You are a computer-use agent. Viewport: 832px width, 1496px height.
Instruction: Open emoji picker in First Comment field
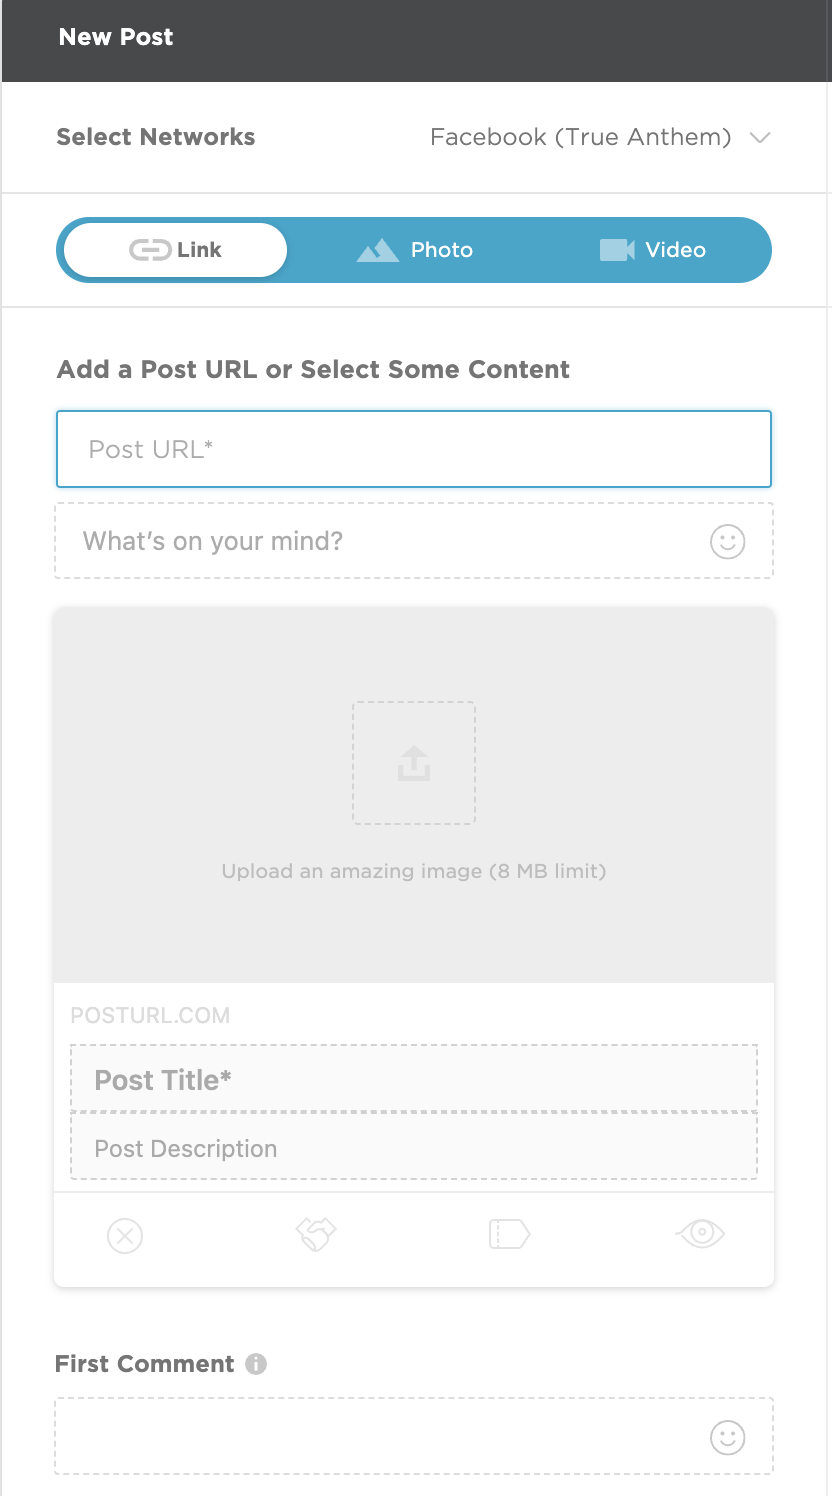click(x=728, y=1438)
